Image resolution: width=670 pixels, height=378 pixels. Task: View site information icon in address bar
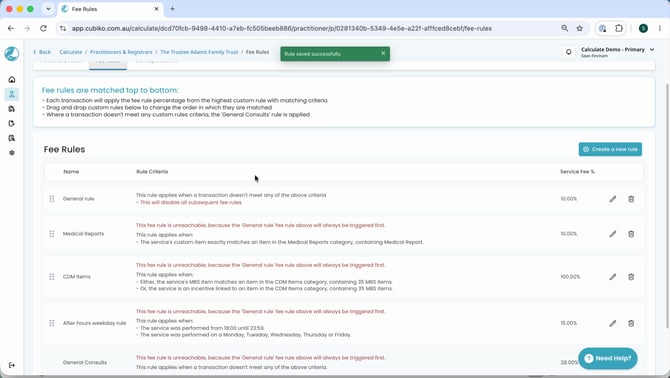pyautogui.click(x=63, y=28)
